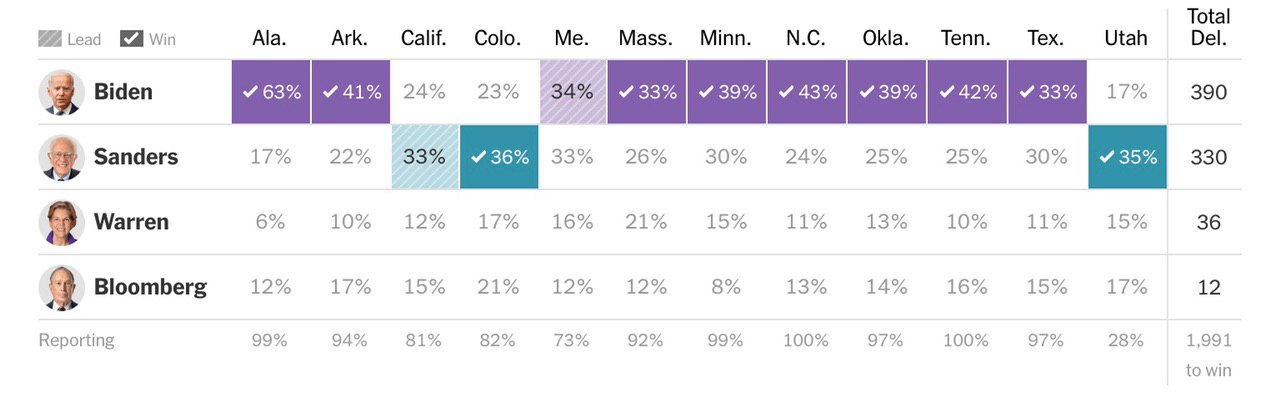This screenshot has width=1280, height=402.
Task: Click Biden's 390 total delegates value
Action: click(x=1208, y=92)
